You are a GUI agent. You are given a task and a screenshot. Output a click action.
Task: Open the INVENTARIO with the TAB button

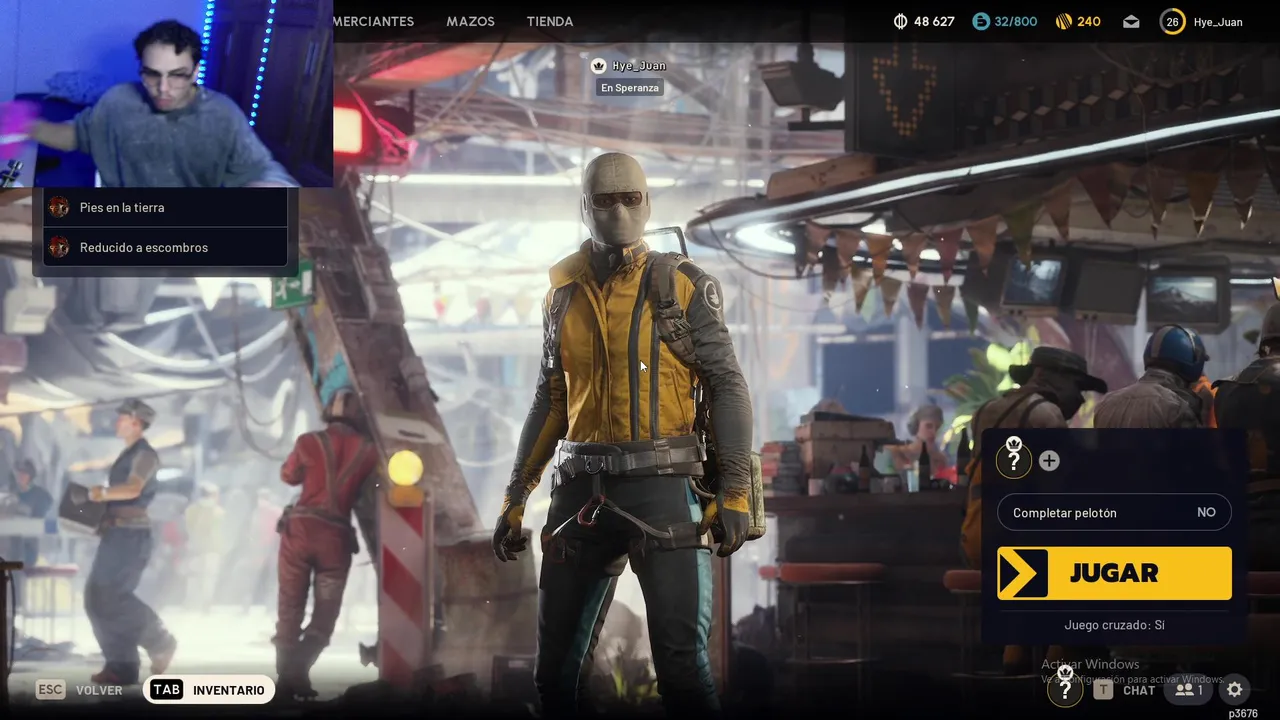tap(209, 690)
